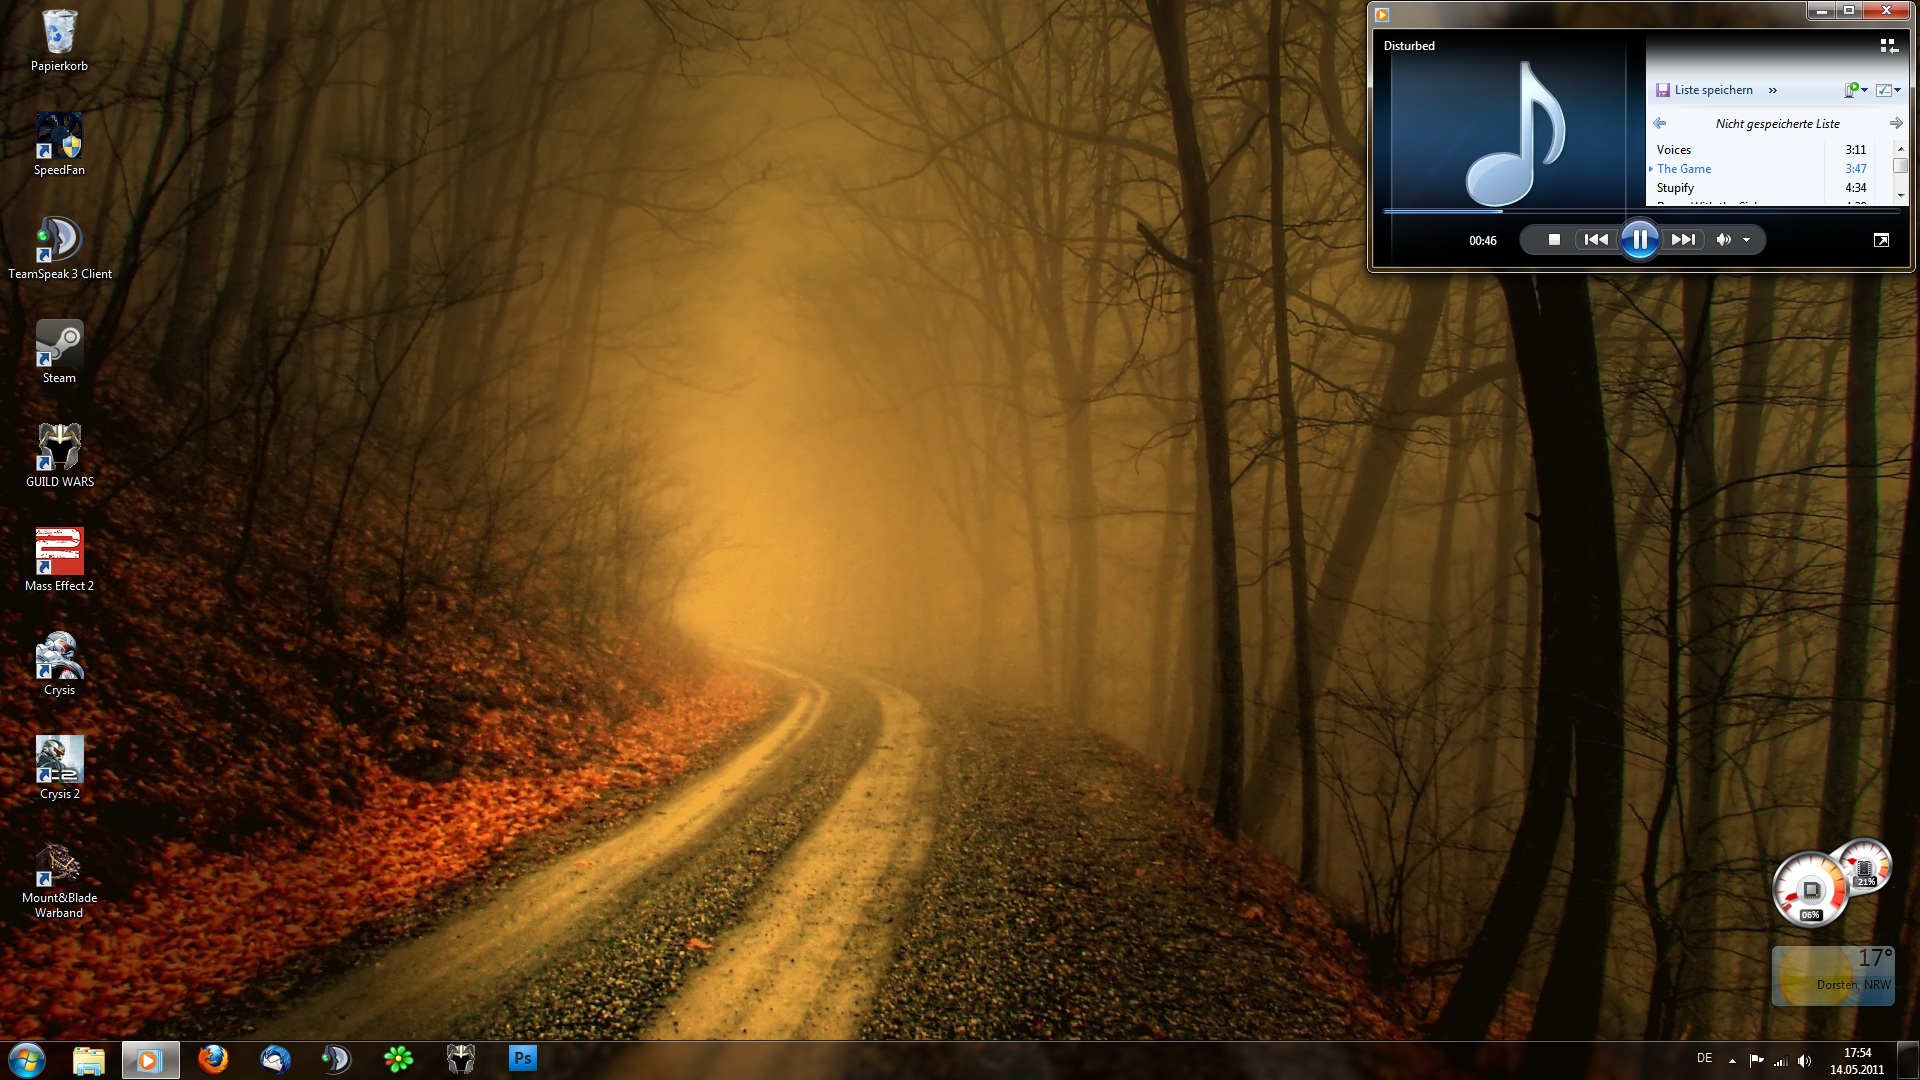Open the Dorsten weather gadget
1920x1080 pixels.
1833,975
